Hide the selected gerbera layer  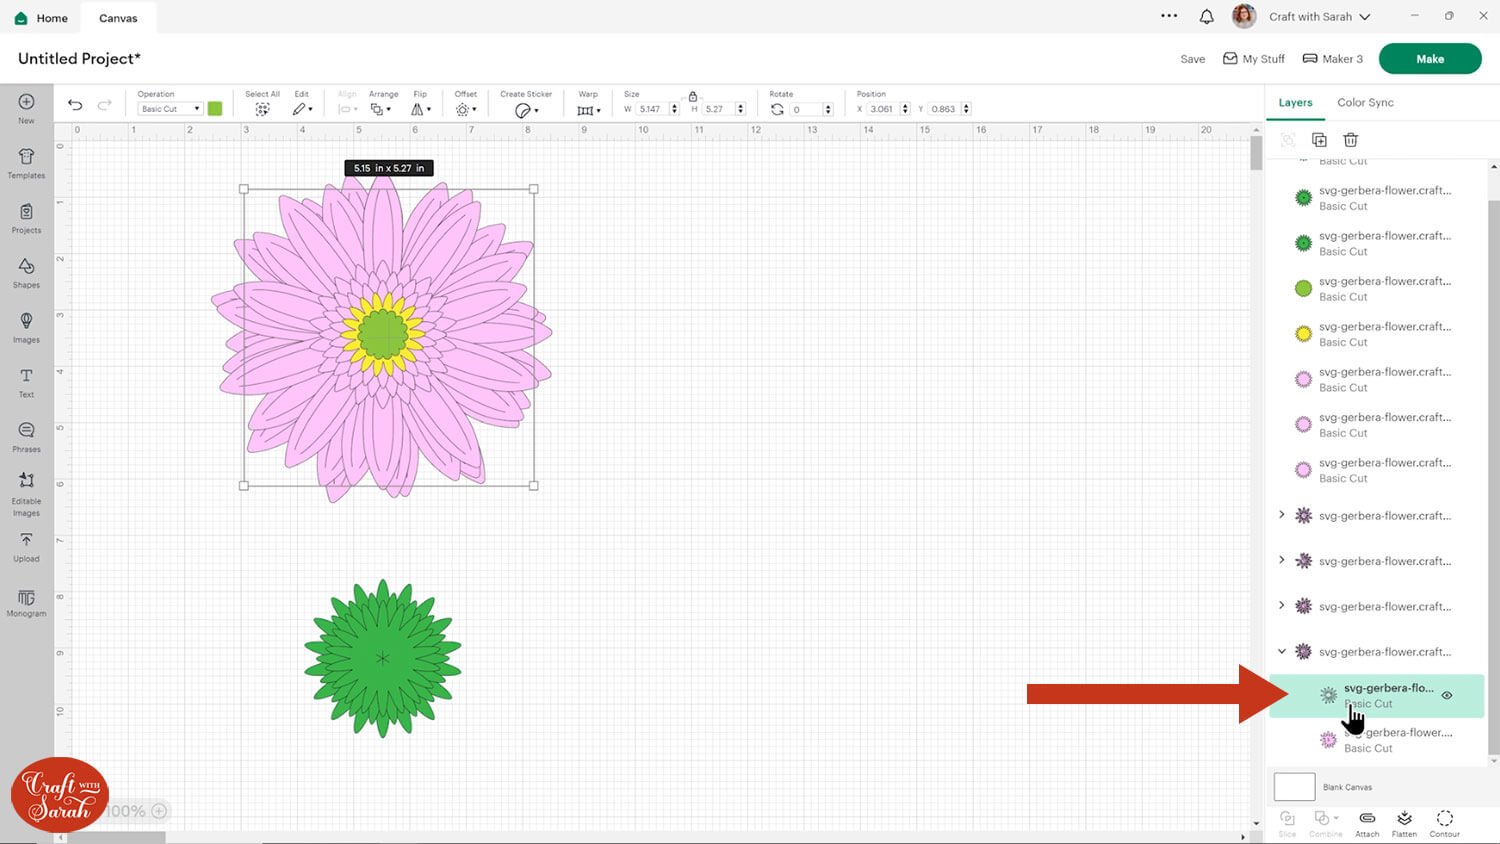pyautogui.click(x=1447, y=695)
